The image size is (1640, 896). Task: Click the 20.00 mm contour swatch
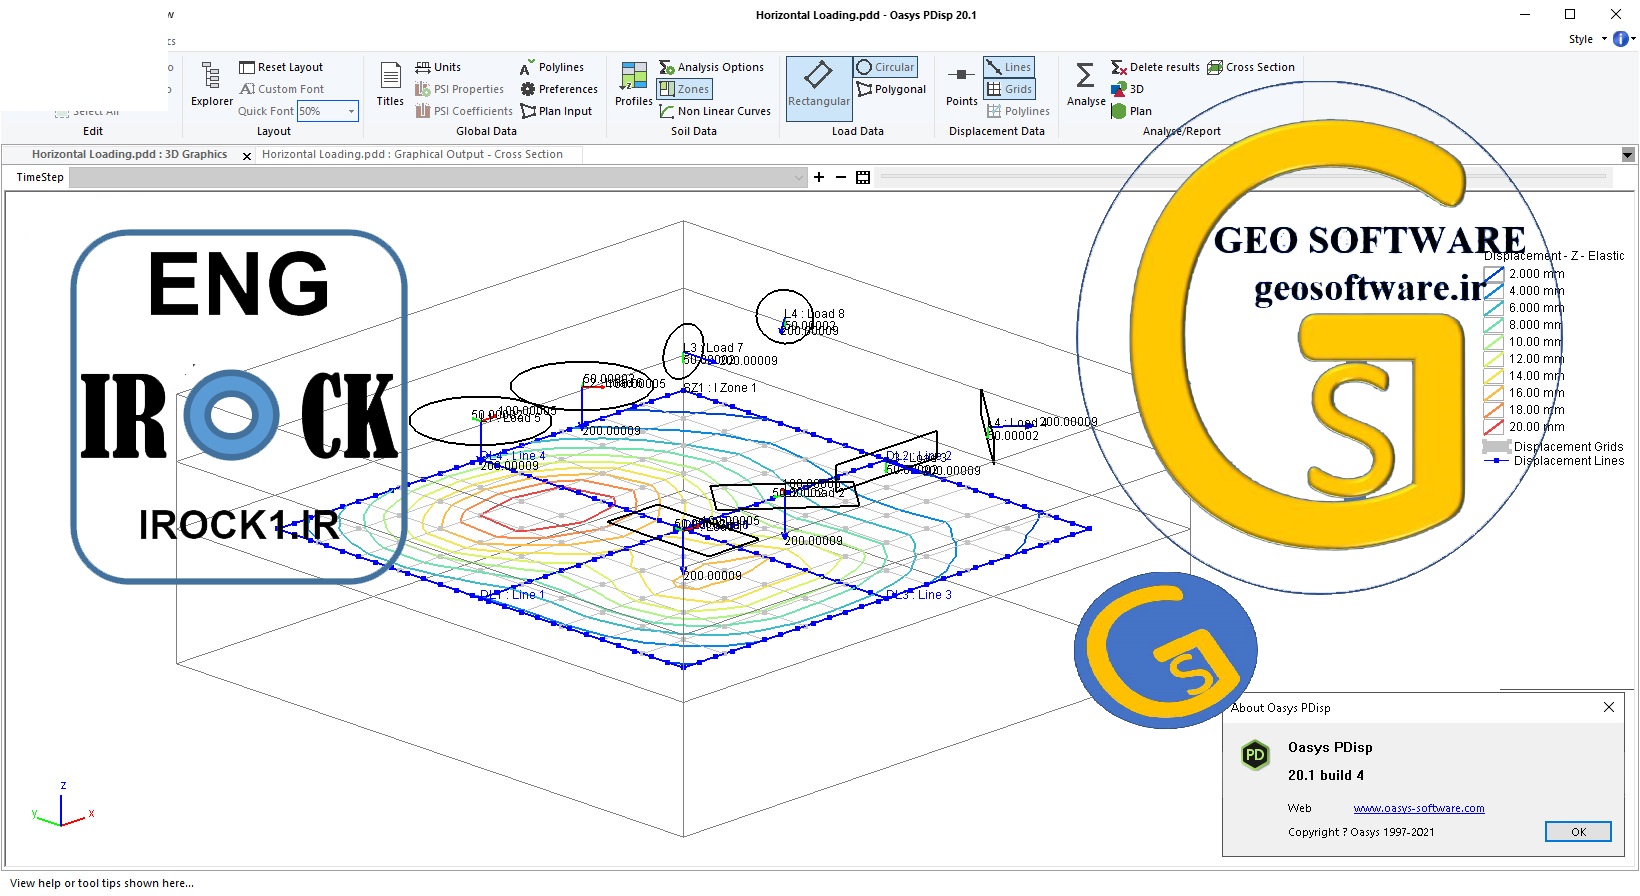1493,427
